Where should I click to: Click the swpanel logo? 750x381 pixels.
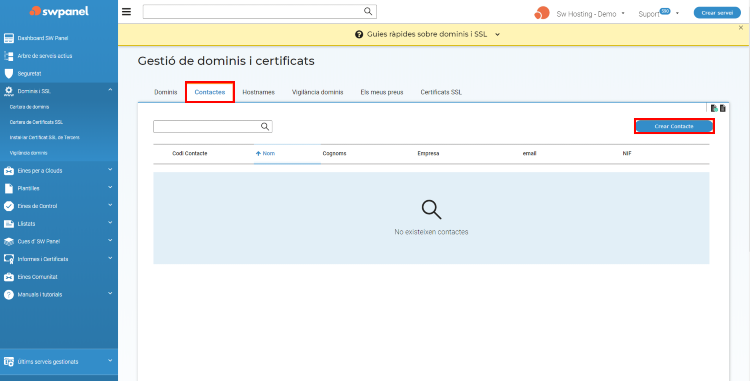tap(59, 11)
